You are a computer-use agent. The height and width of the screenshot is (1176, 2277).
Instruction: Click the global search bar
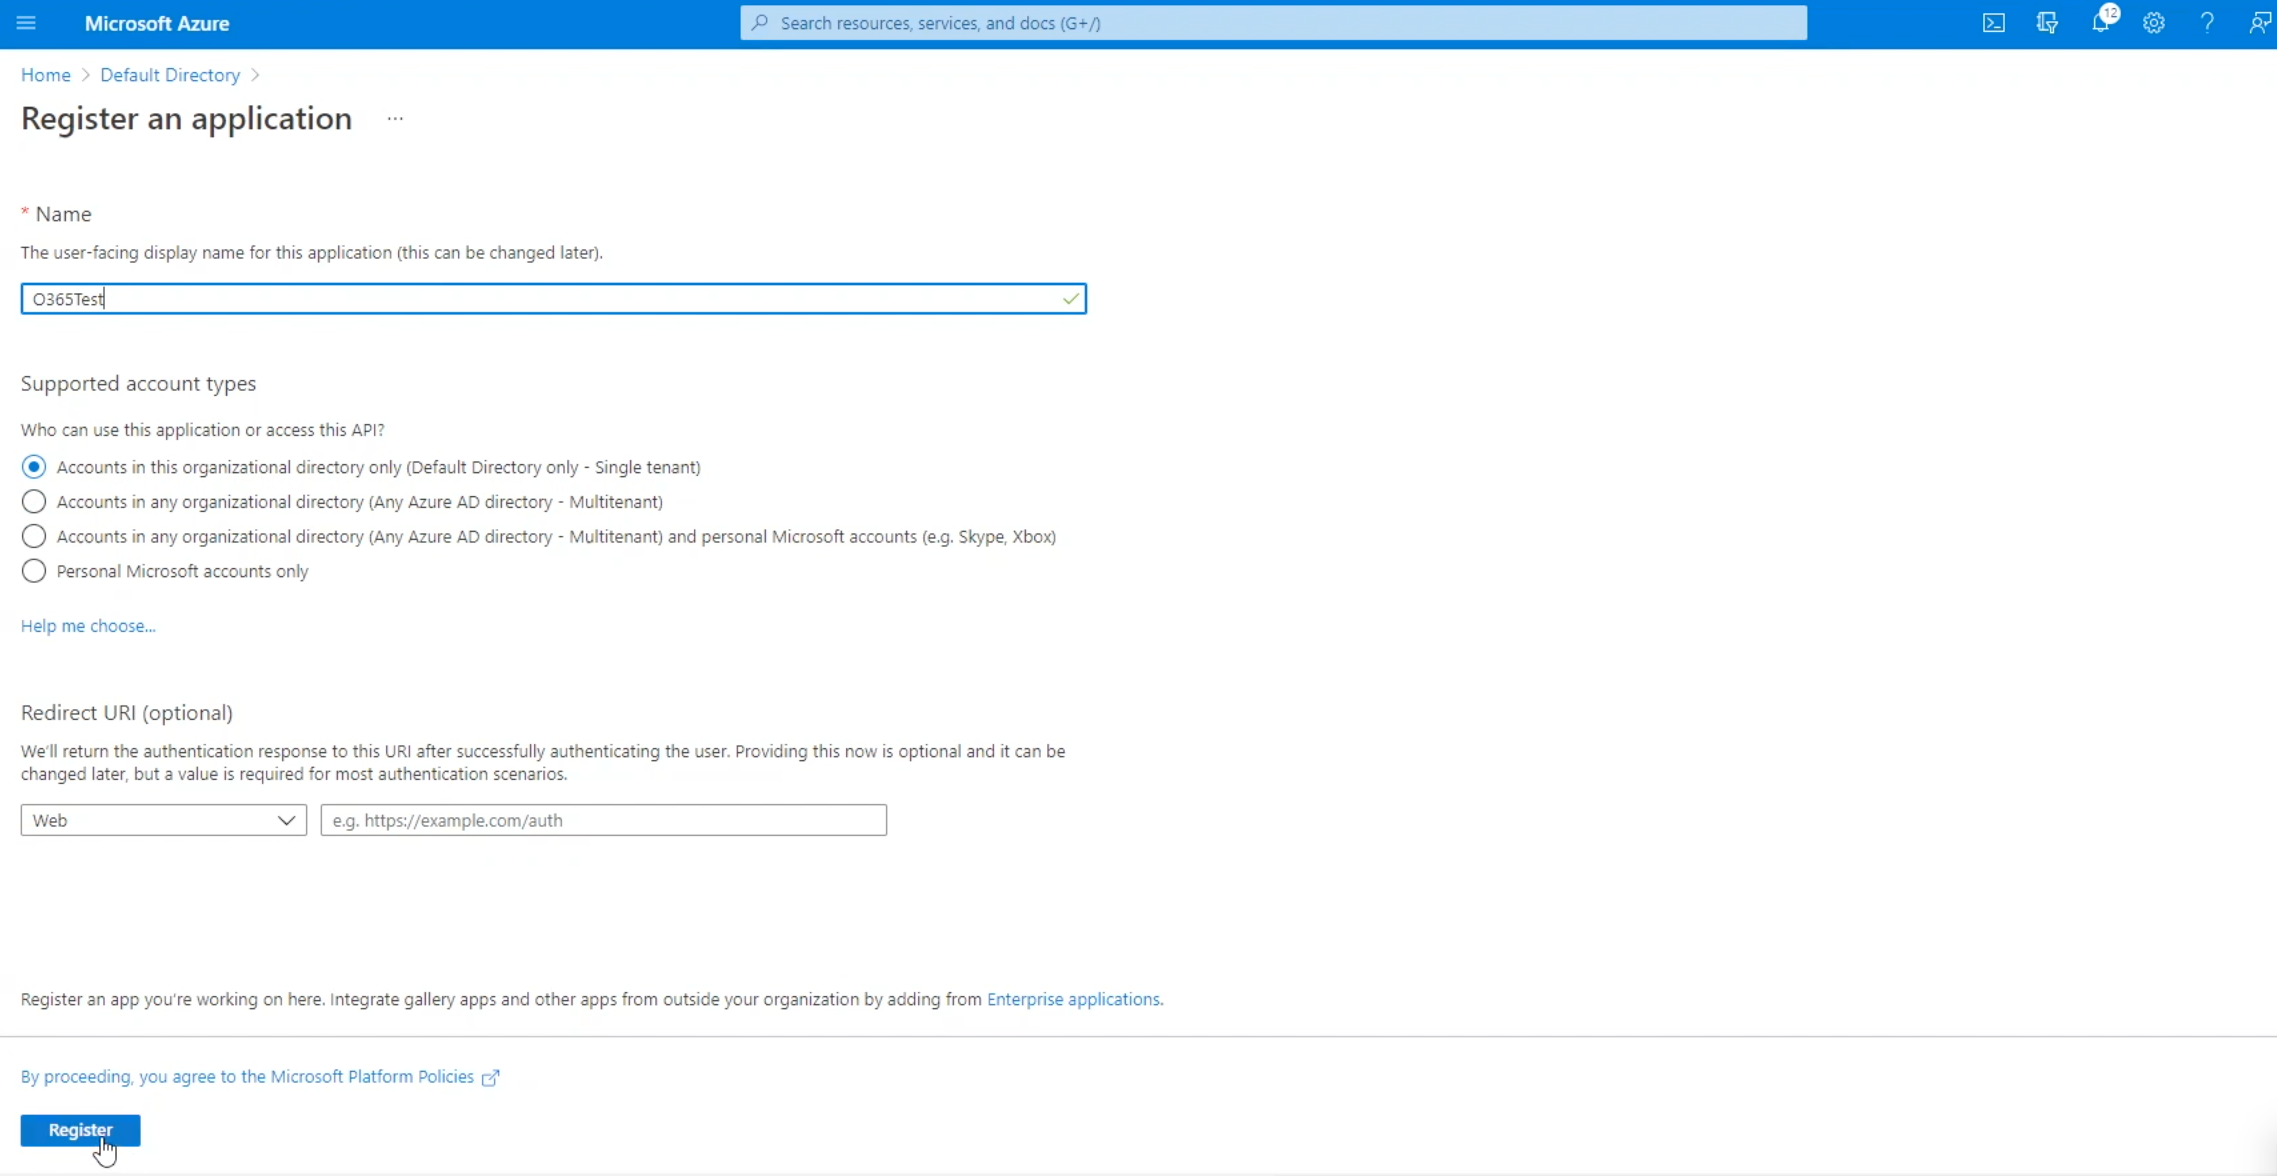coord(1272,22)
